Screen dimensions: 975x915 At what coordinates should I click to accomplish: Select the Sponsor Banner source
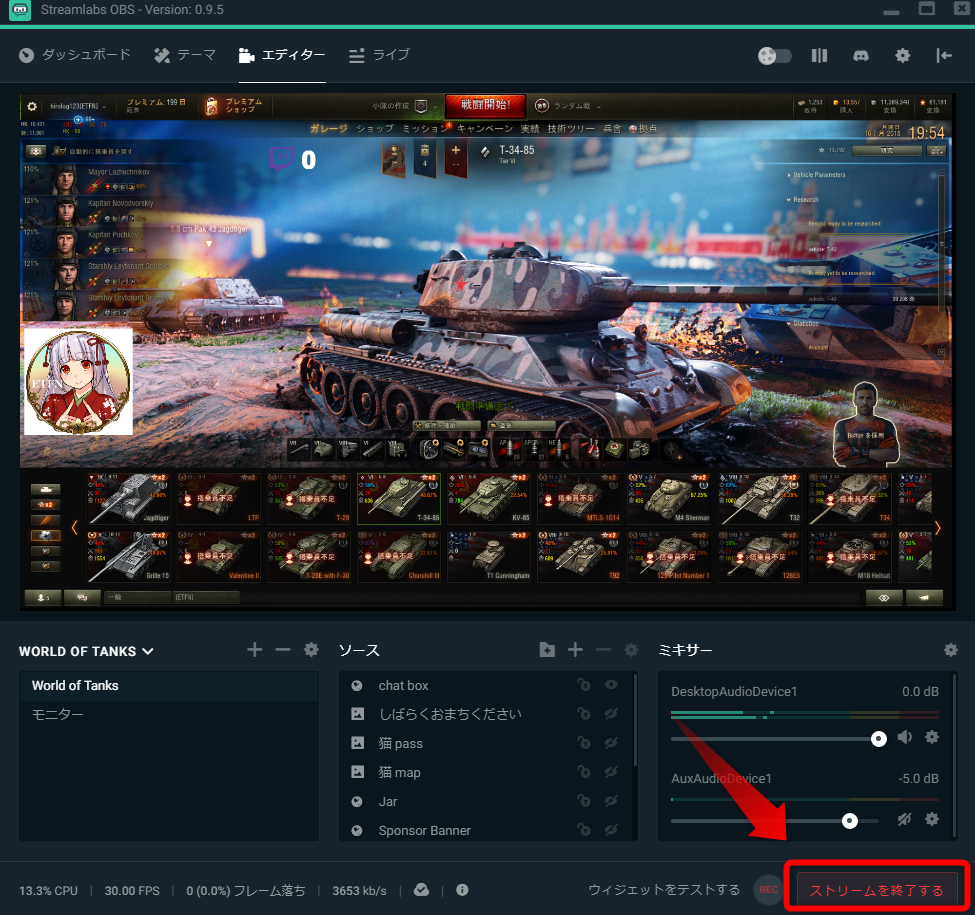point(425,830)
